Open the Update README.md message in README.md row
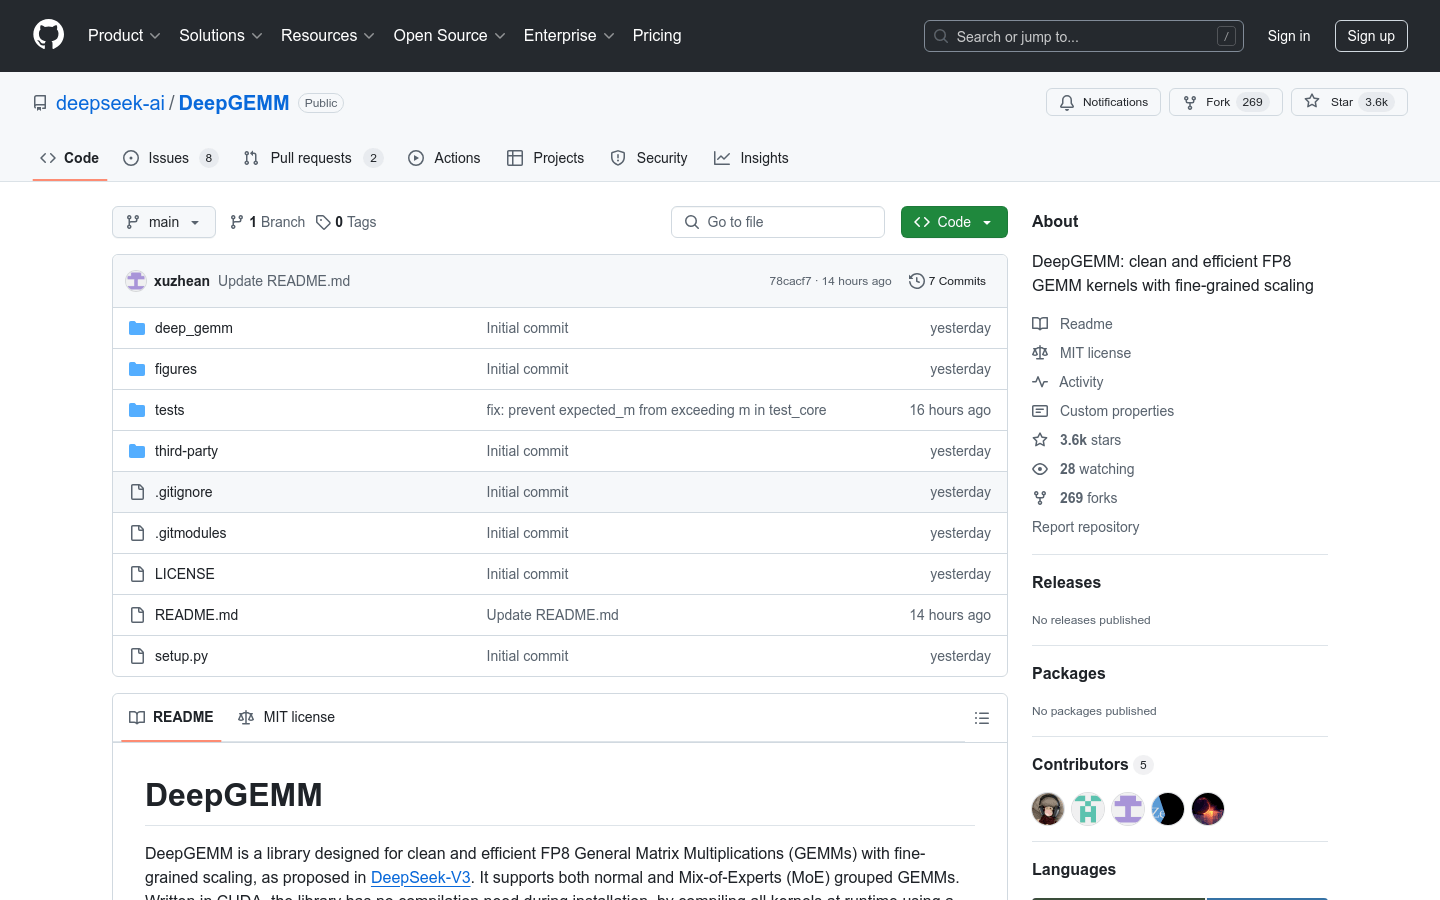 (553, 615)
